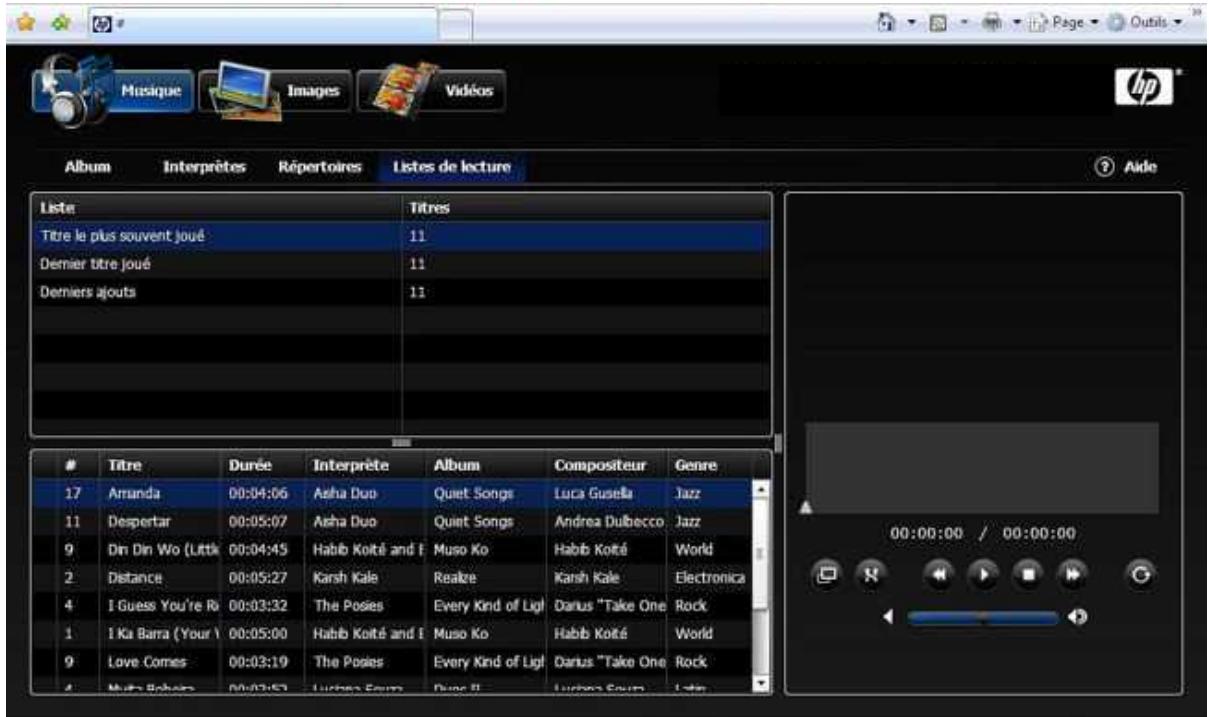Sort tracks by Genre column

(x=709, y=465)
